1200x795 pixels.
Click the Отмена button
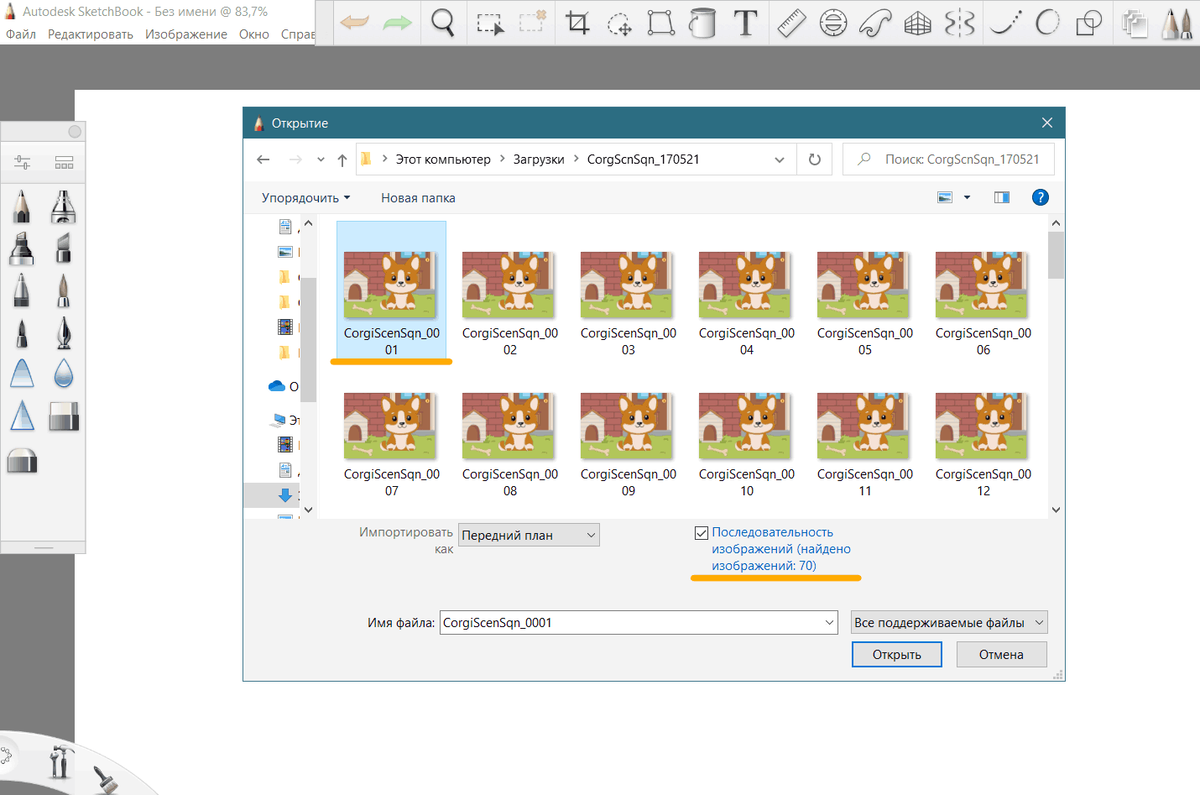(1001, 655)
